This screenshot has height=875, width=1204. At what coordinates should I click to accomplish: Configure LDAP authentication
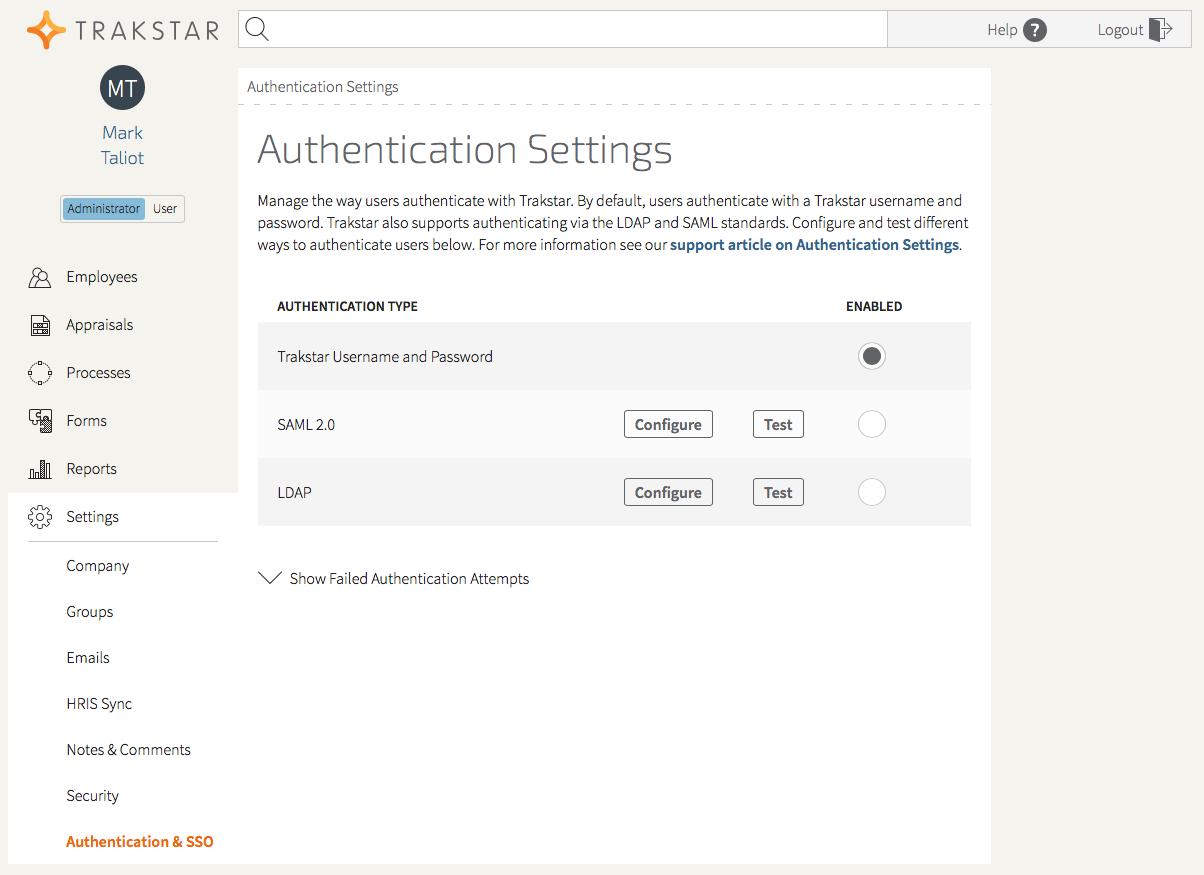click(x=668, y=492)
